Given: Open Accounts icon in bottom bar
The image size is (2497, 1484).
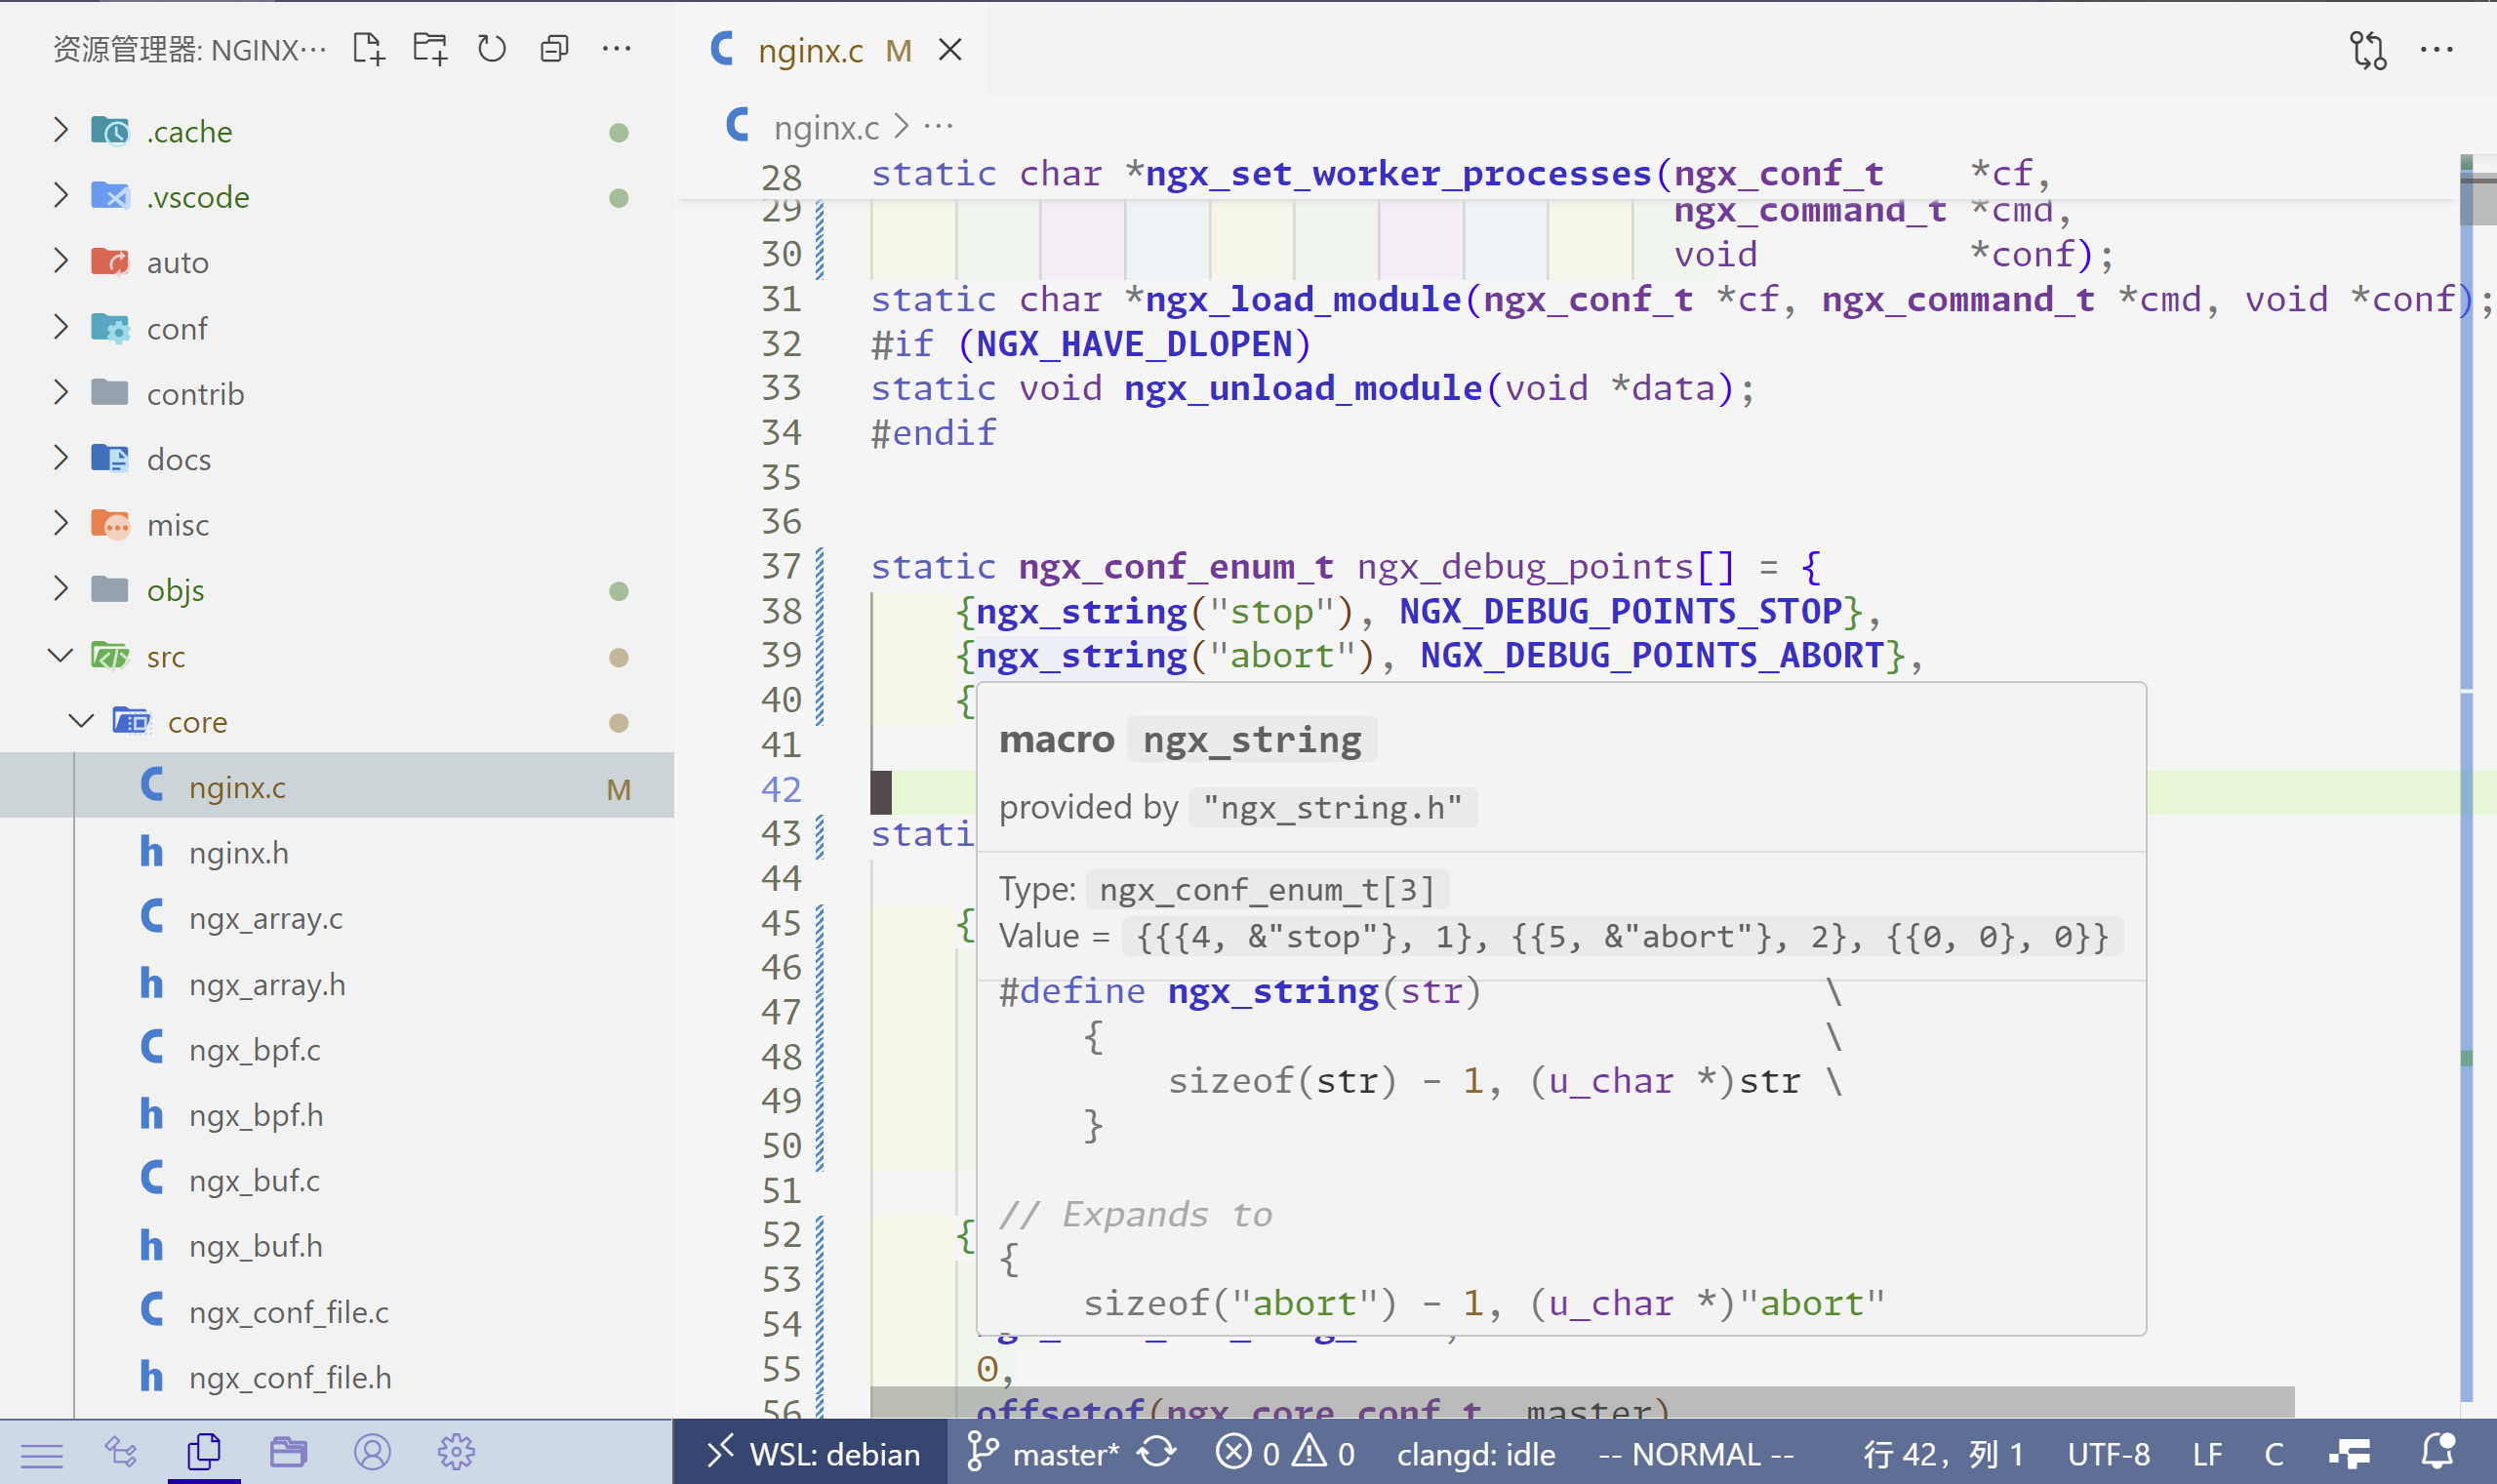Looking at the screenshot, I should [372, 1452].
